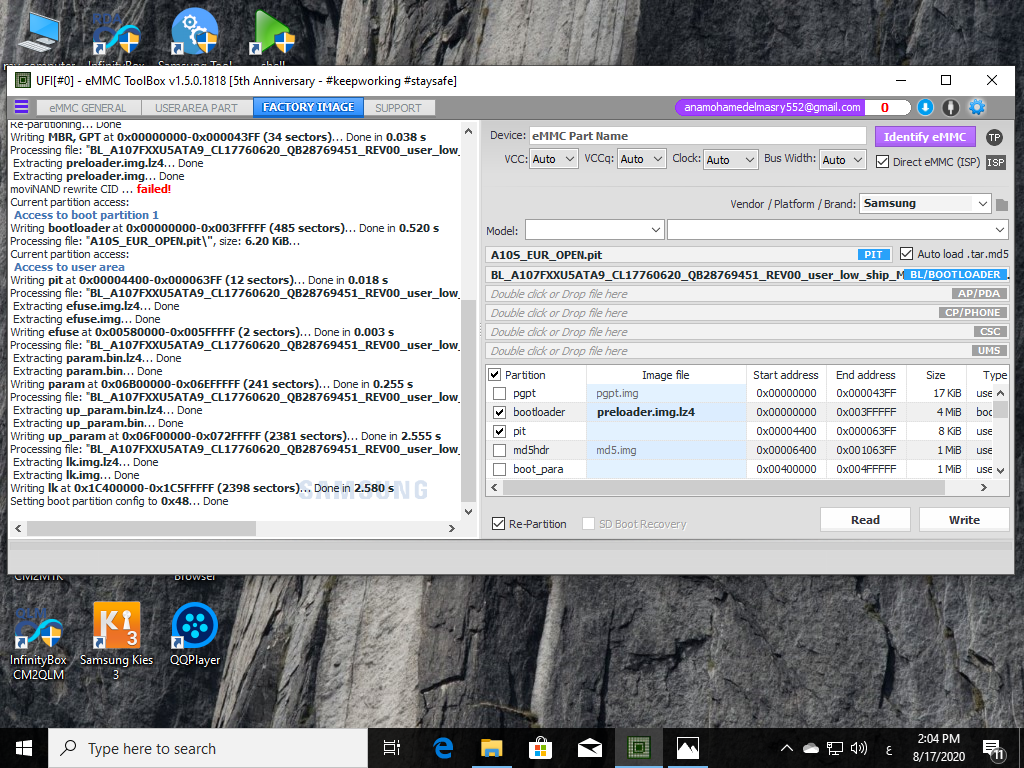Uncheck the bootloader partition checkbox

(500, 412)
